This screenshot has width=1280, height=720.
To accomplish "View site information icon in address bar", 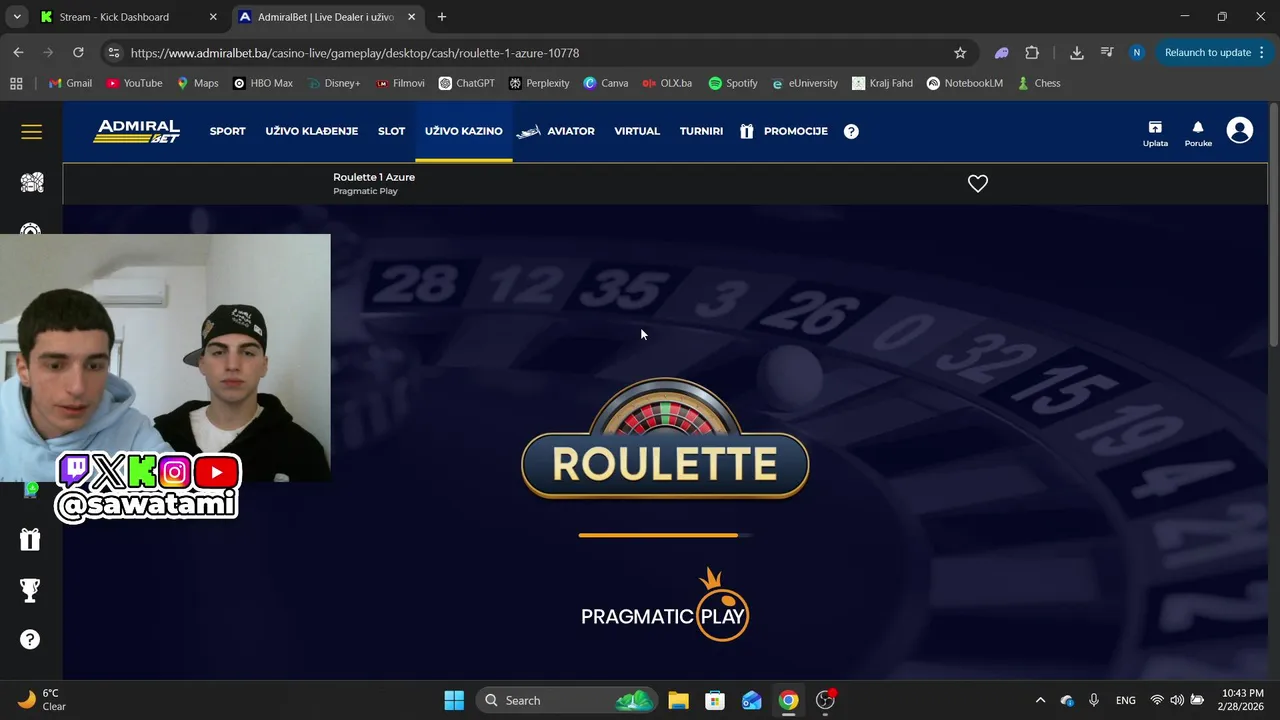I will tap(114, 53).
